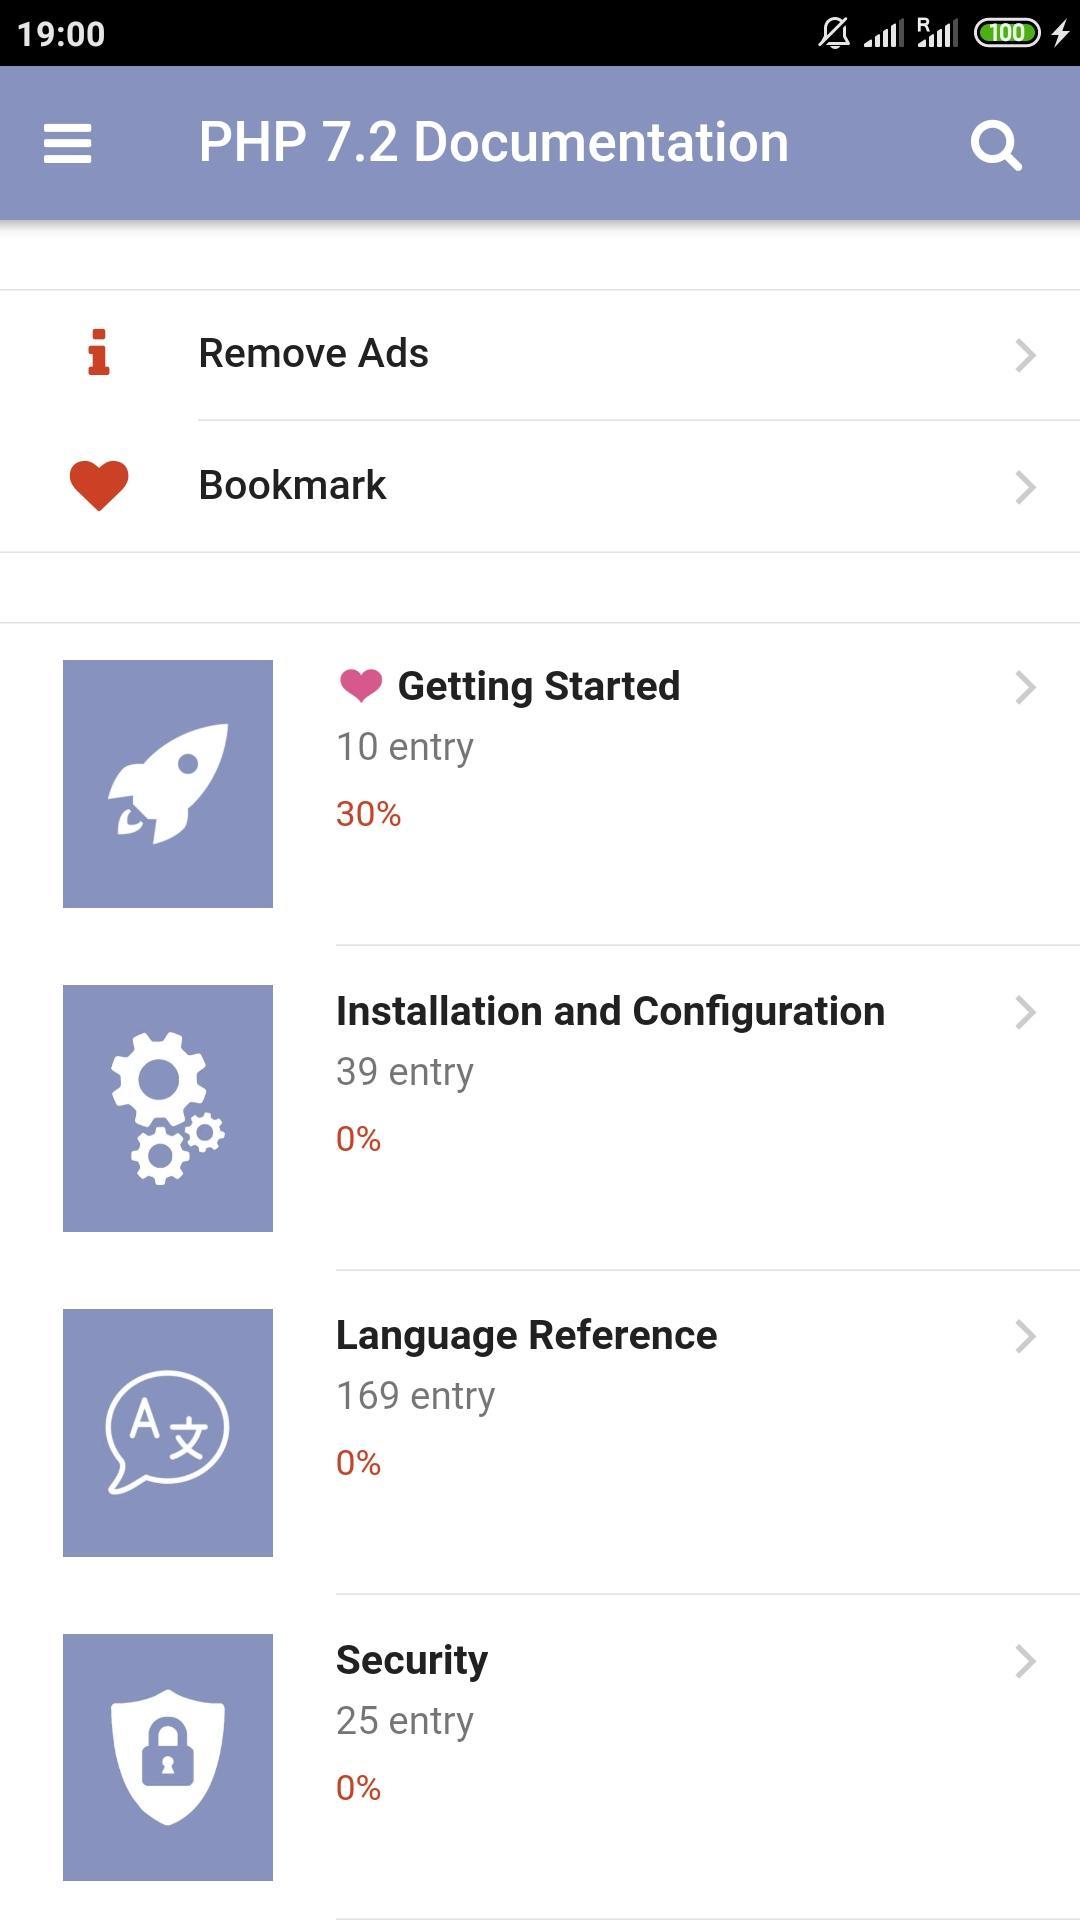Expand the Installation and Configuration chevron

(1025, 1012)
